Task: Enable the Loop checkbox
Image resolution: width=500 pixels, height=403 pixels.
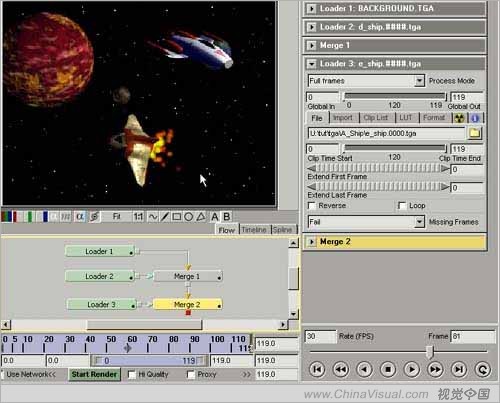Action: [x=402, y=206]
